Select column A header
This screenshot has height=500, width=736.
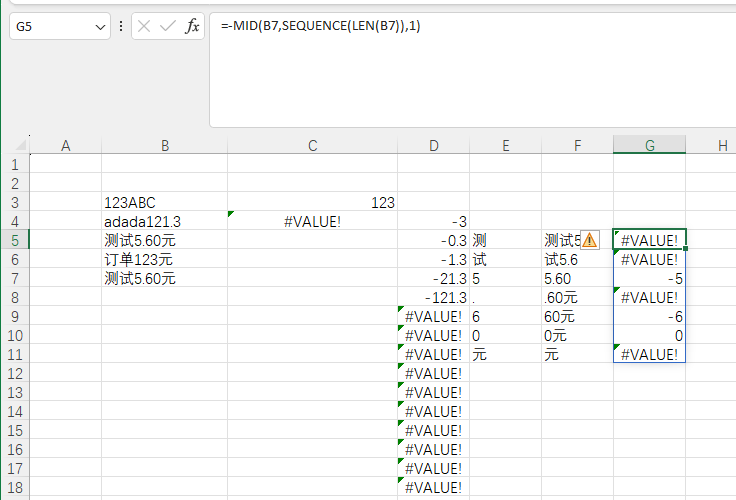click(x=66, y=145)
